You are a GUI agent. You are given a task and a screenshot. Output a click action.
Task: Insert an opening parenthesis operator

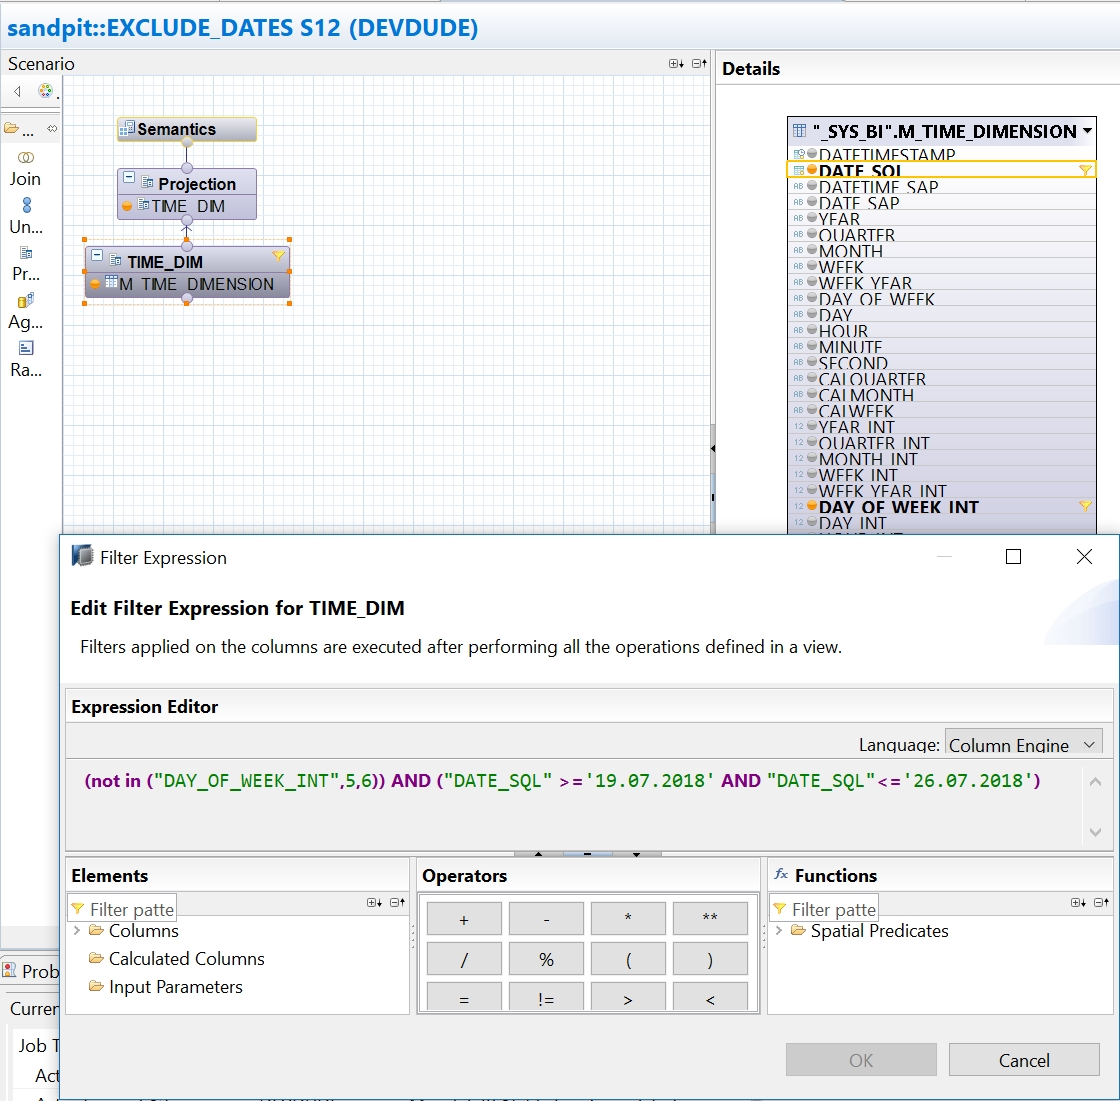(x=628, y=959)
